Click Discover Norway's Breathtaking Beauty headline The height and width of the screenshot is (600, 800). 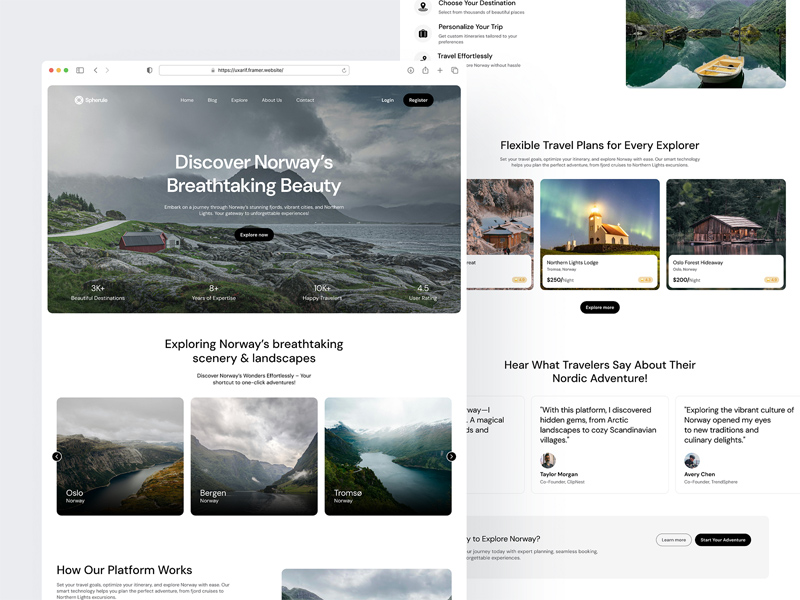tap(254, 174)
